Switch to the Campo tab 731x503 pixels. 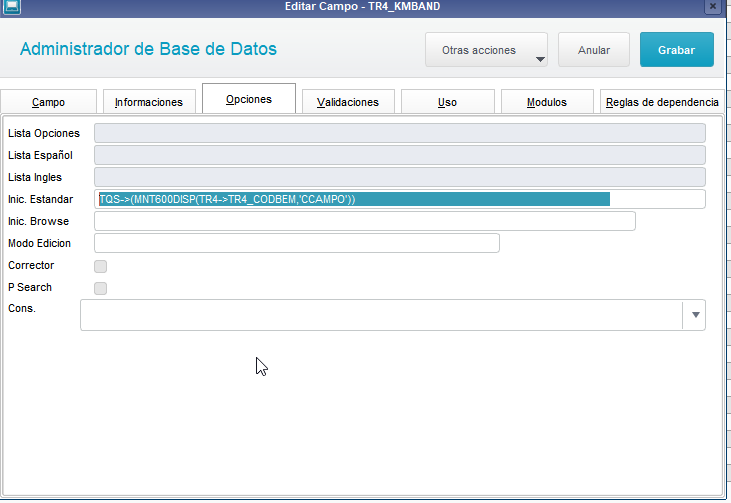[48, 102]
